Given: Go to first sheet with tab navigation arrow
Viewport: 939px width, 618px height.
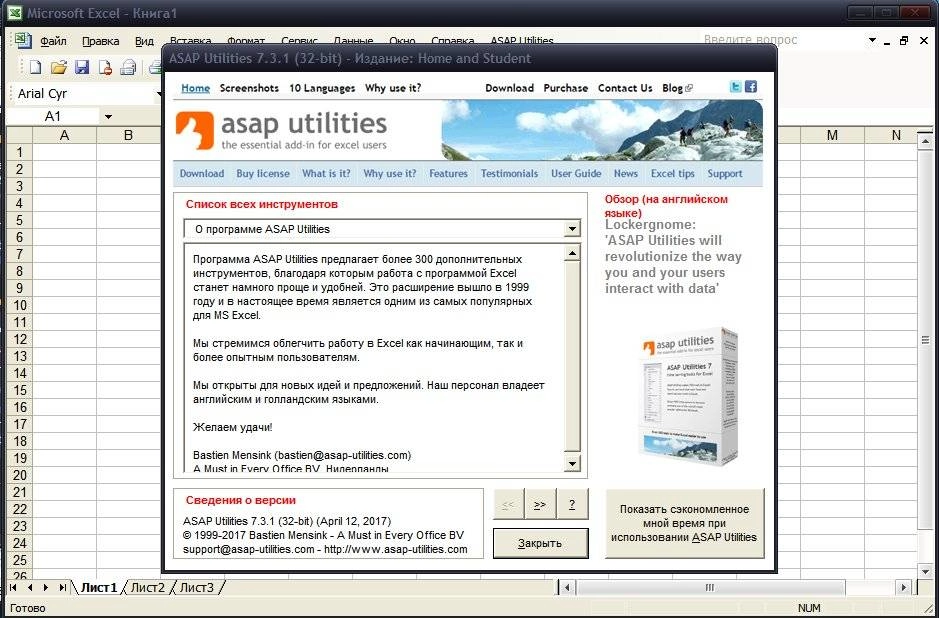Looking at the screenshot, I should [x=13, y=587].
